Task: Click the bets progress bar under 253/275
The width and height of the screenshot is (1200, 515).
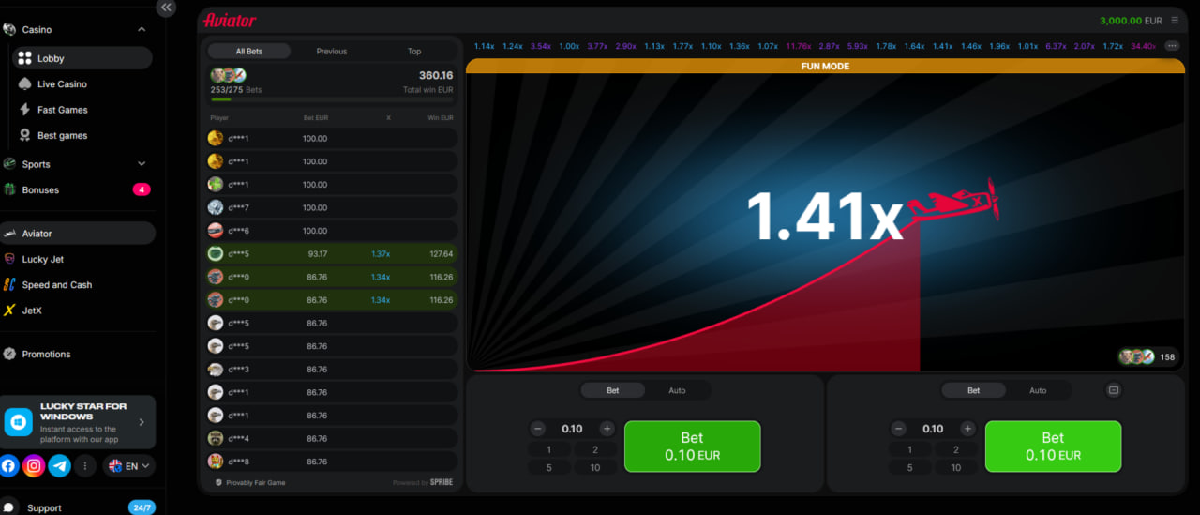Action: coord(332,100)
